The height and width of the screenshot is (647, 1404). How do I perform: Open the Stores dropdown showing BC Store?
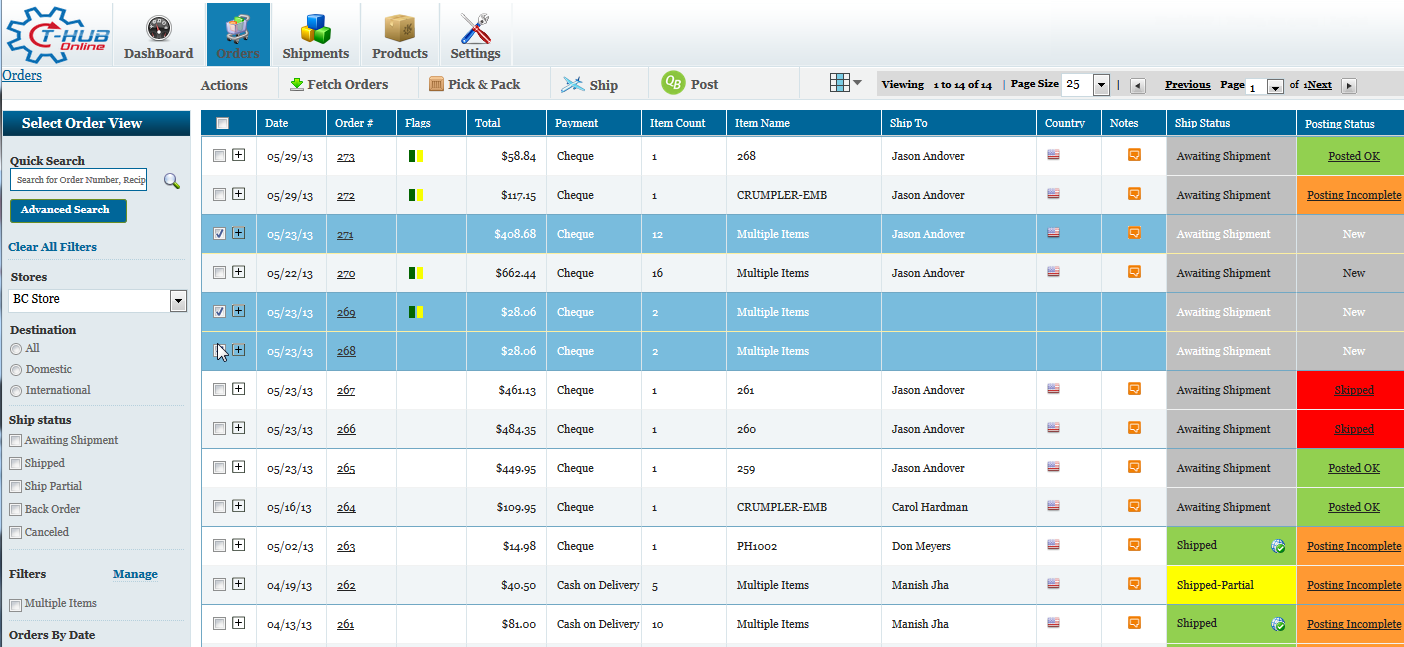(179, 300)
